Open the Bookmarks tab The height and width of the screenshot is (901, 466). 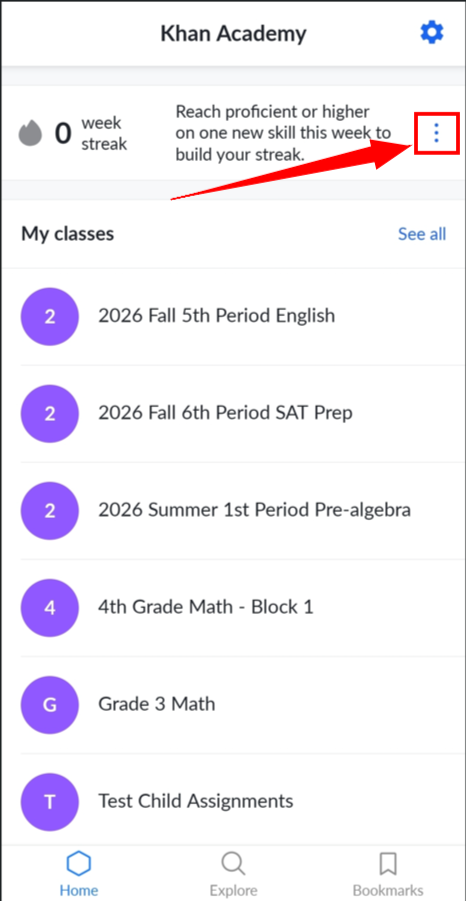point(388,873)
